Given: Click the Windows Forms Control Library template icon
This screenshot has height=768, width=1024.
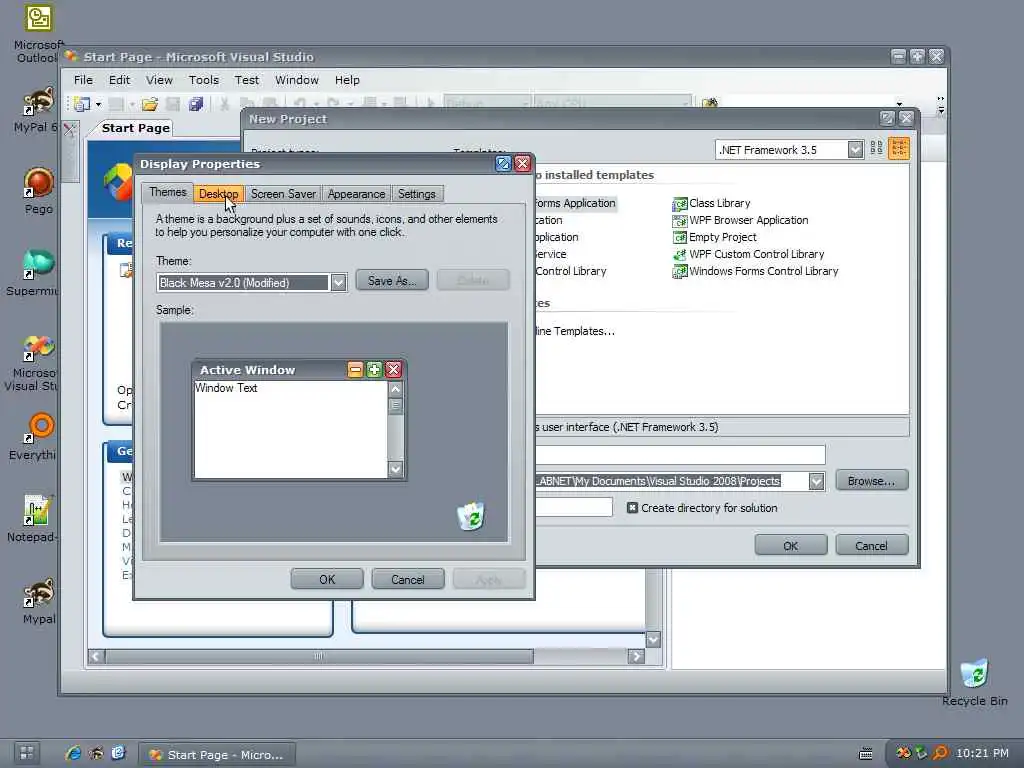Looking at the screenshot, I should [679, 272].
